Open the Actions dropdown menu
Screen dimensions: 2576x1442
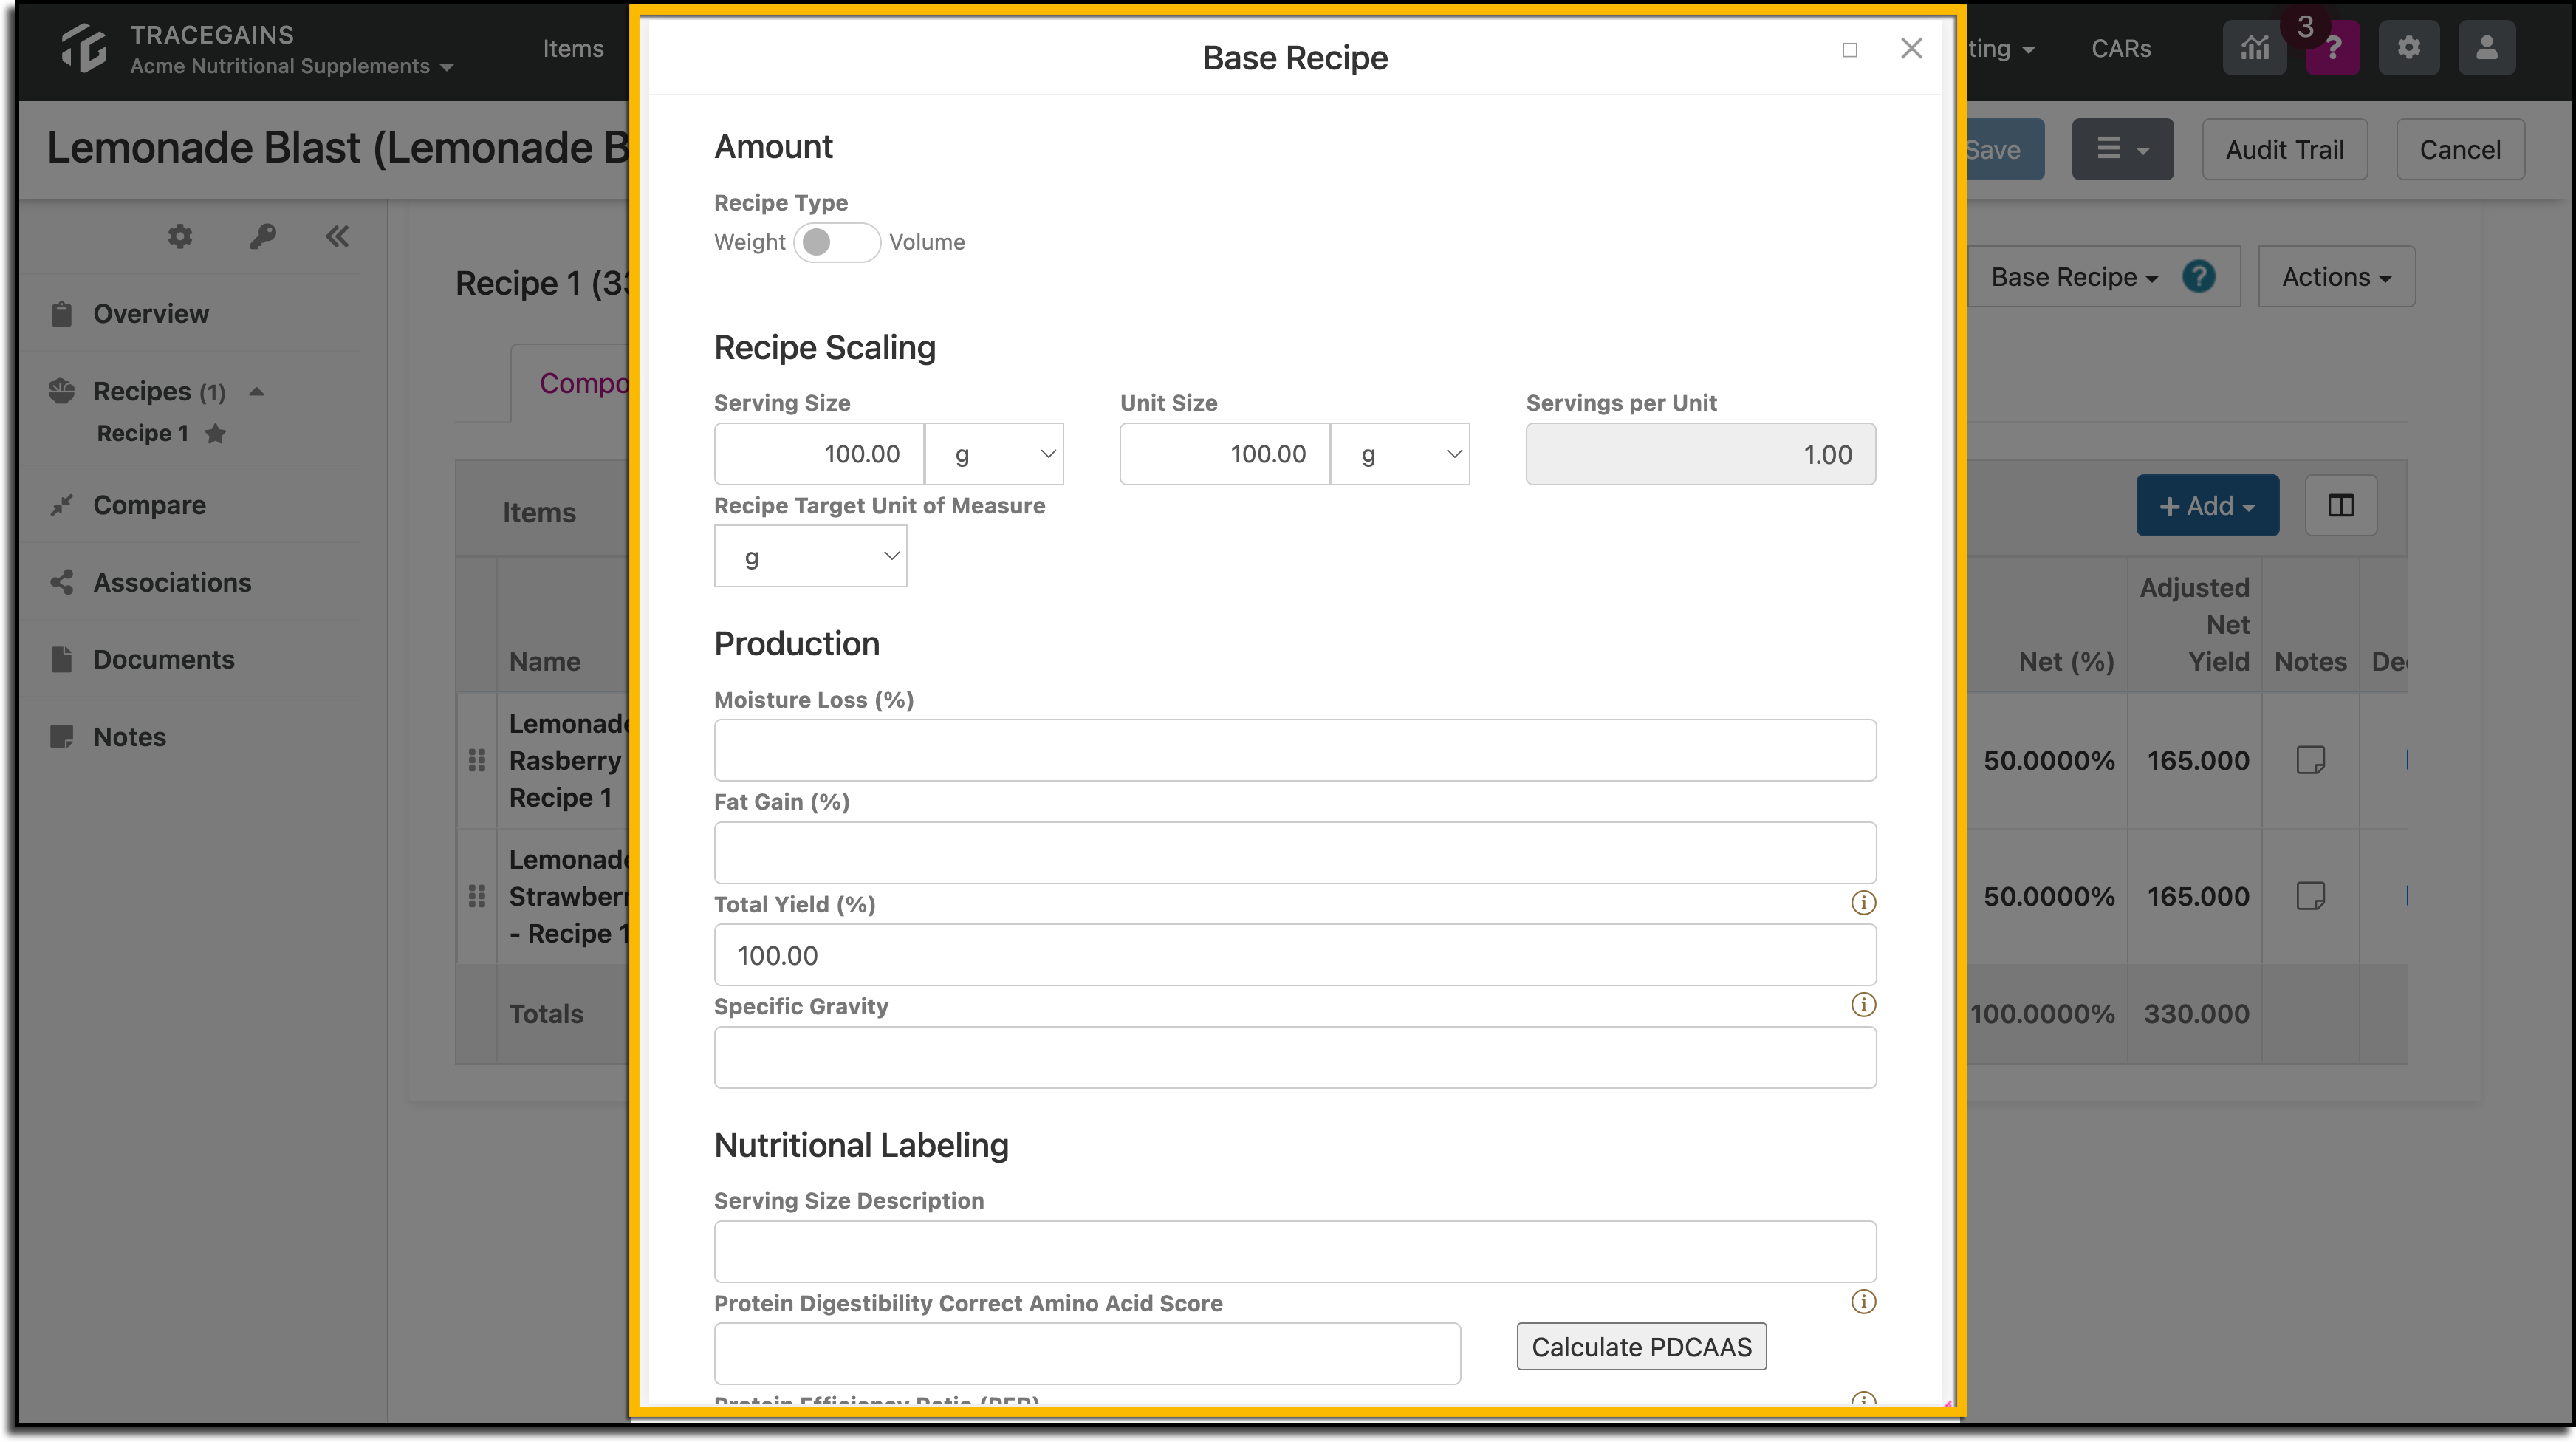tap(2336, 277)
